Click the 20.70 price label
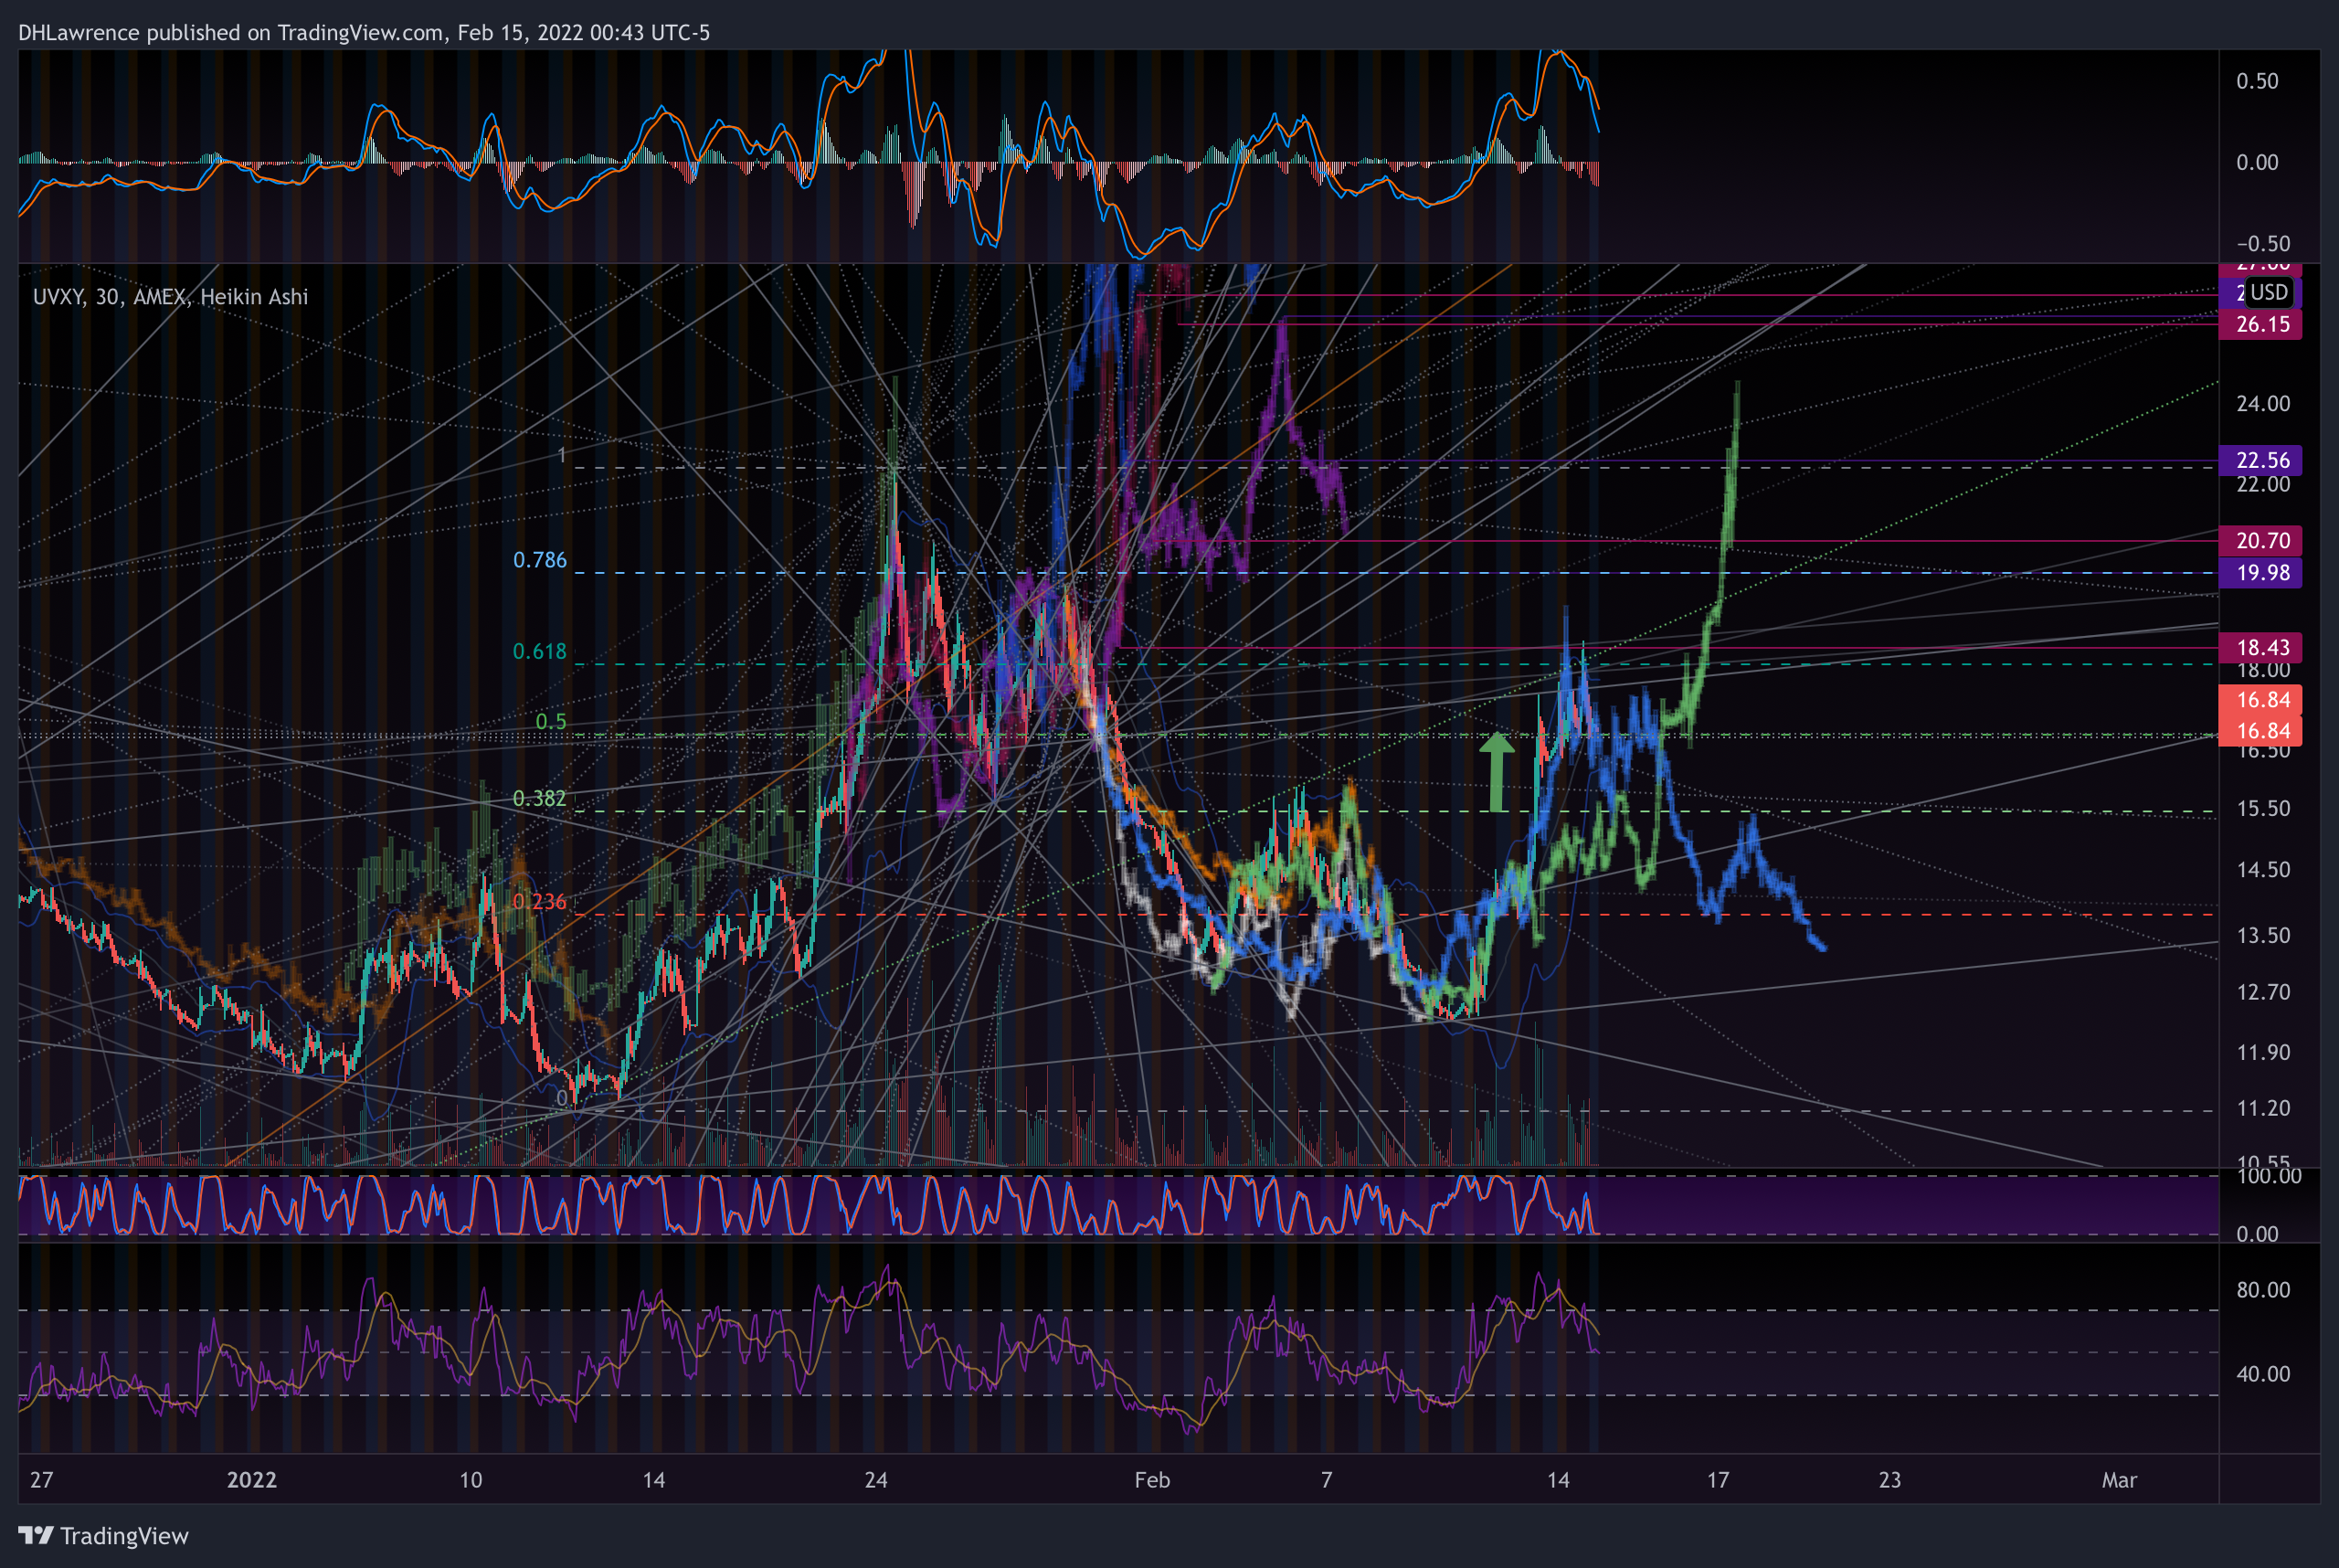 pos(2260,541)
